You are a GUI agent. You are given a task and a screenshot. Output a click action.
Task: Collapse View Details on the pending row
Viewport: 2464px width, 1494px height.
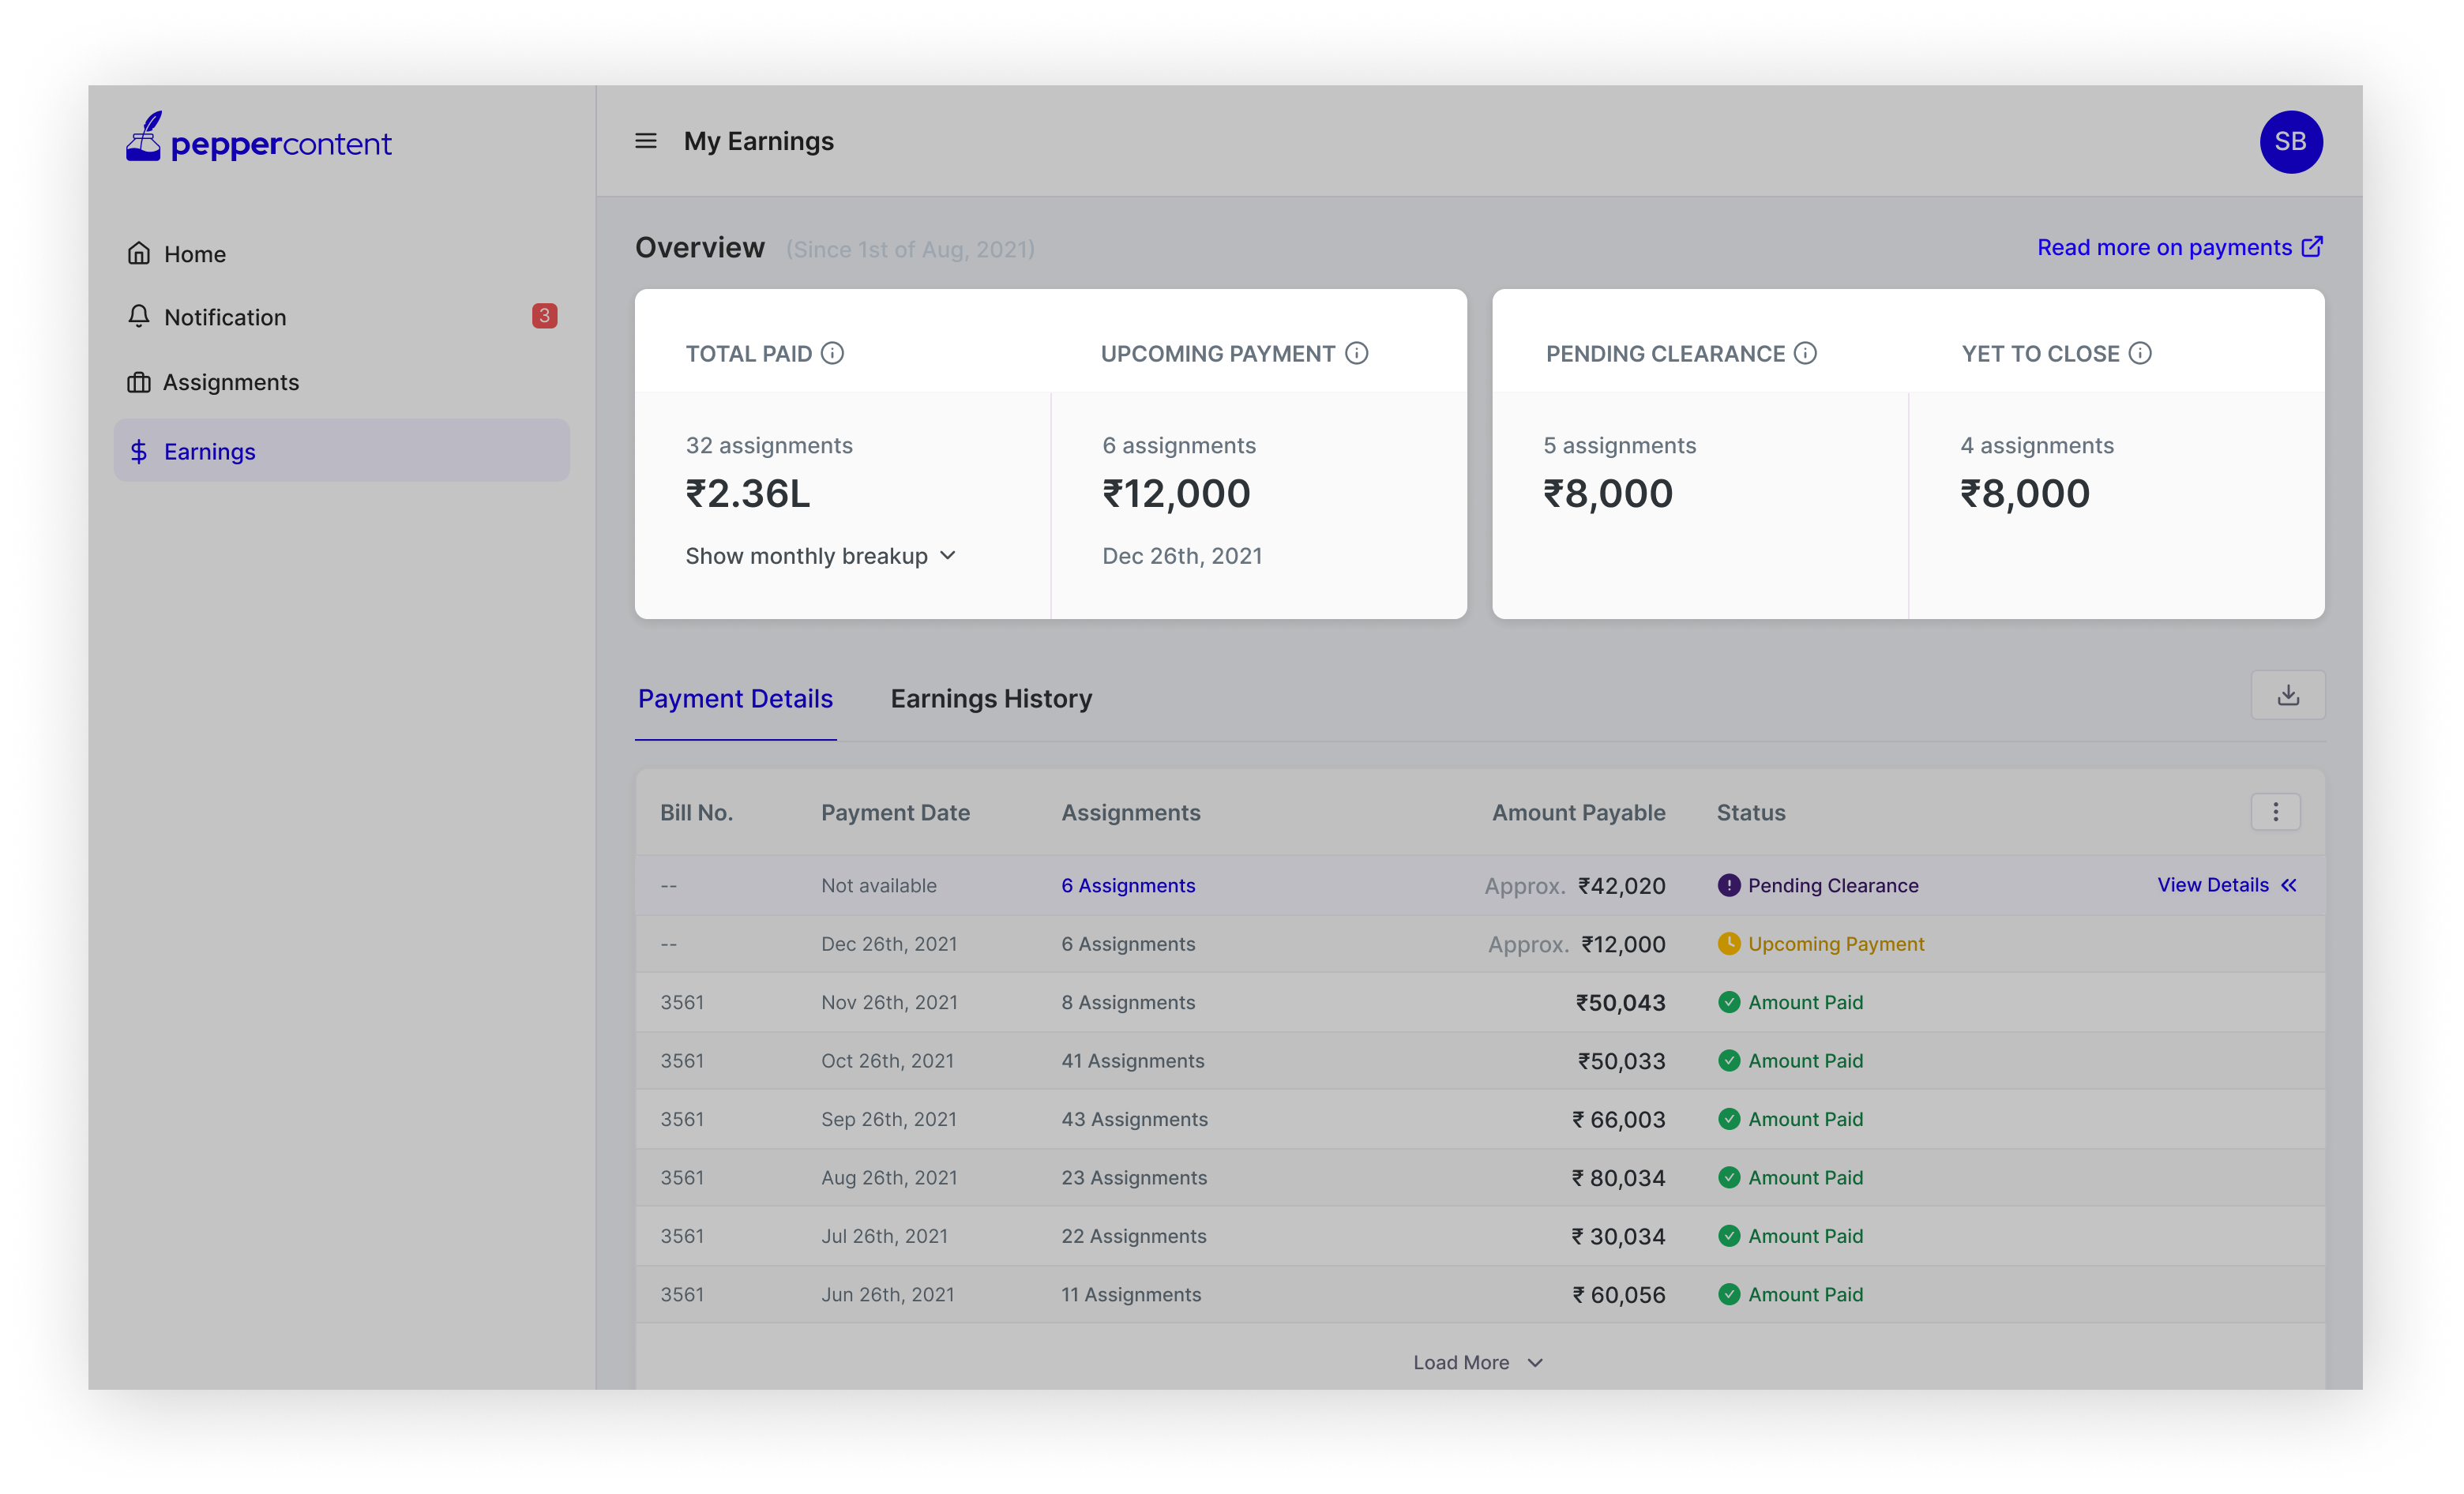2226,885
